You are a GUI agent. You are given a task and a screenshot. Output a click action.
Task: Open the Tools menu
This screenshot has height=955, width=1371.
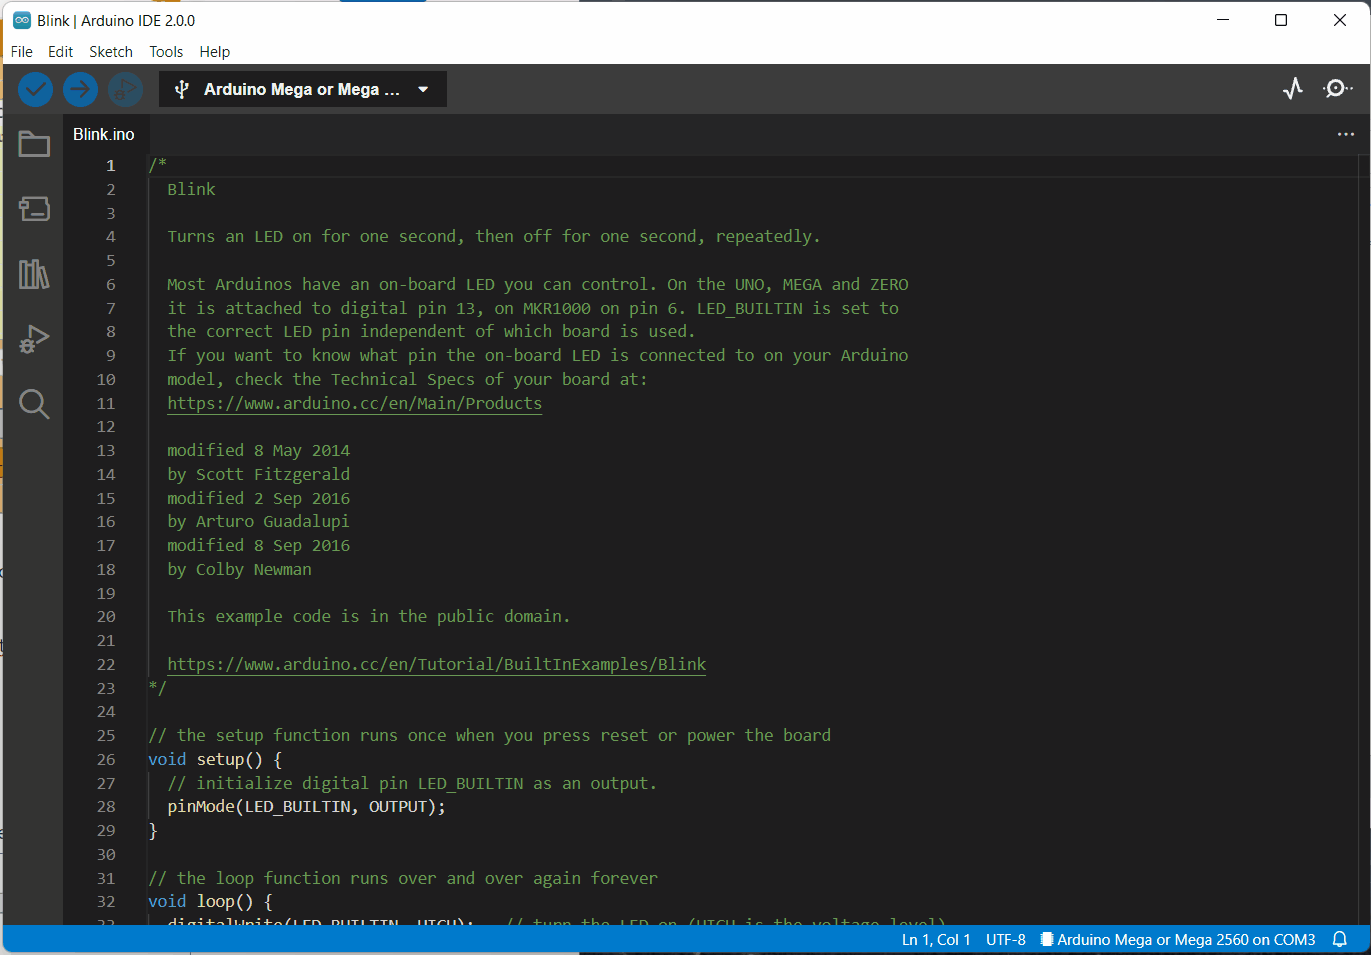[166, 52]
